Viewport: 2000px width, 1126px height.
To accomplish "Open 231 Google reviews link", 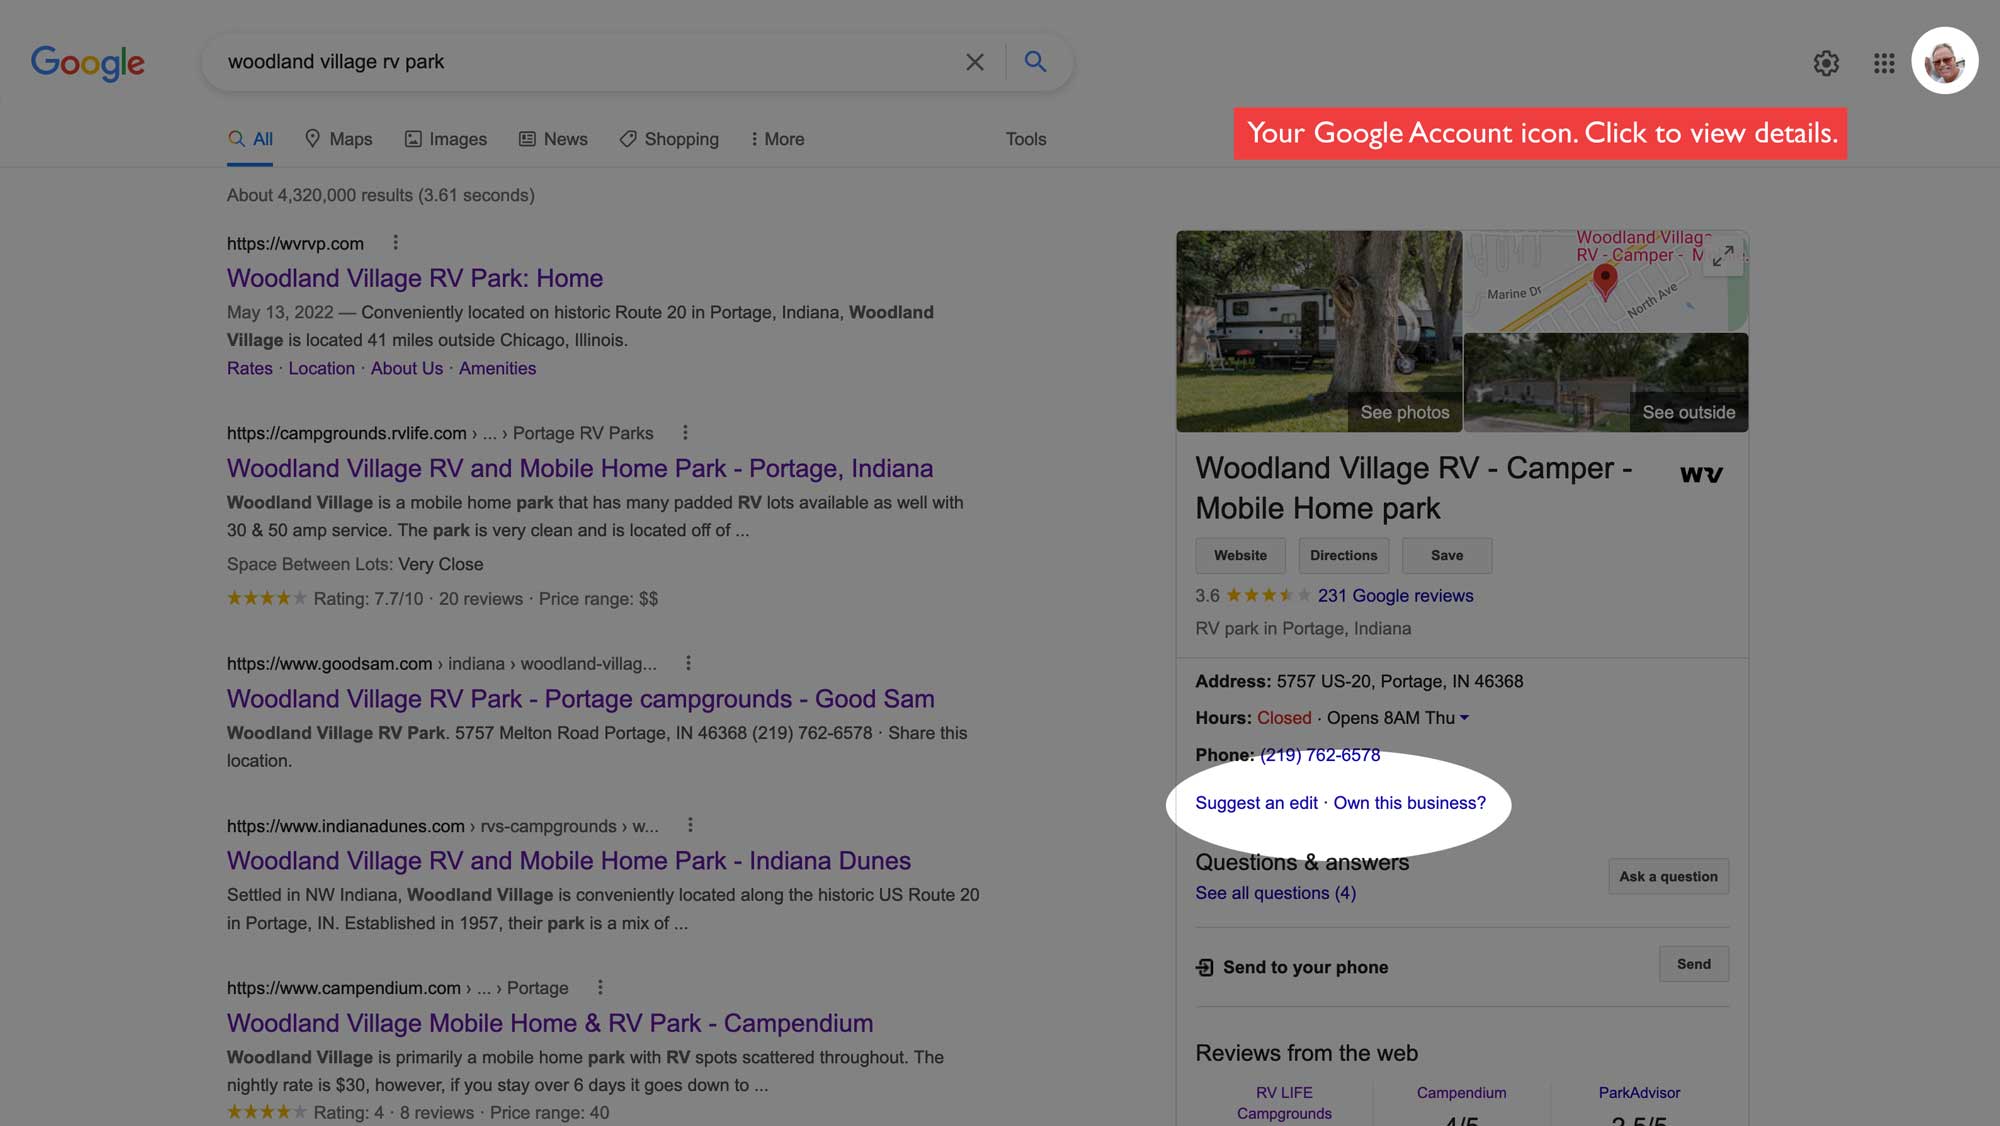I will tap(1395, 596).
